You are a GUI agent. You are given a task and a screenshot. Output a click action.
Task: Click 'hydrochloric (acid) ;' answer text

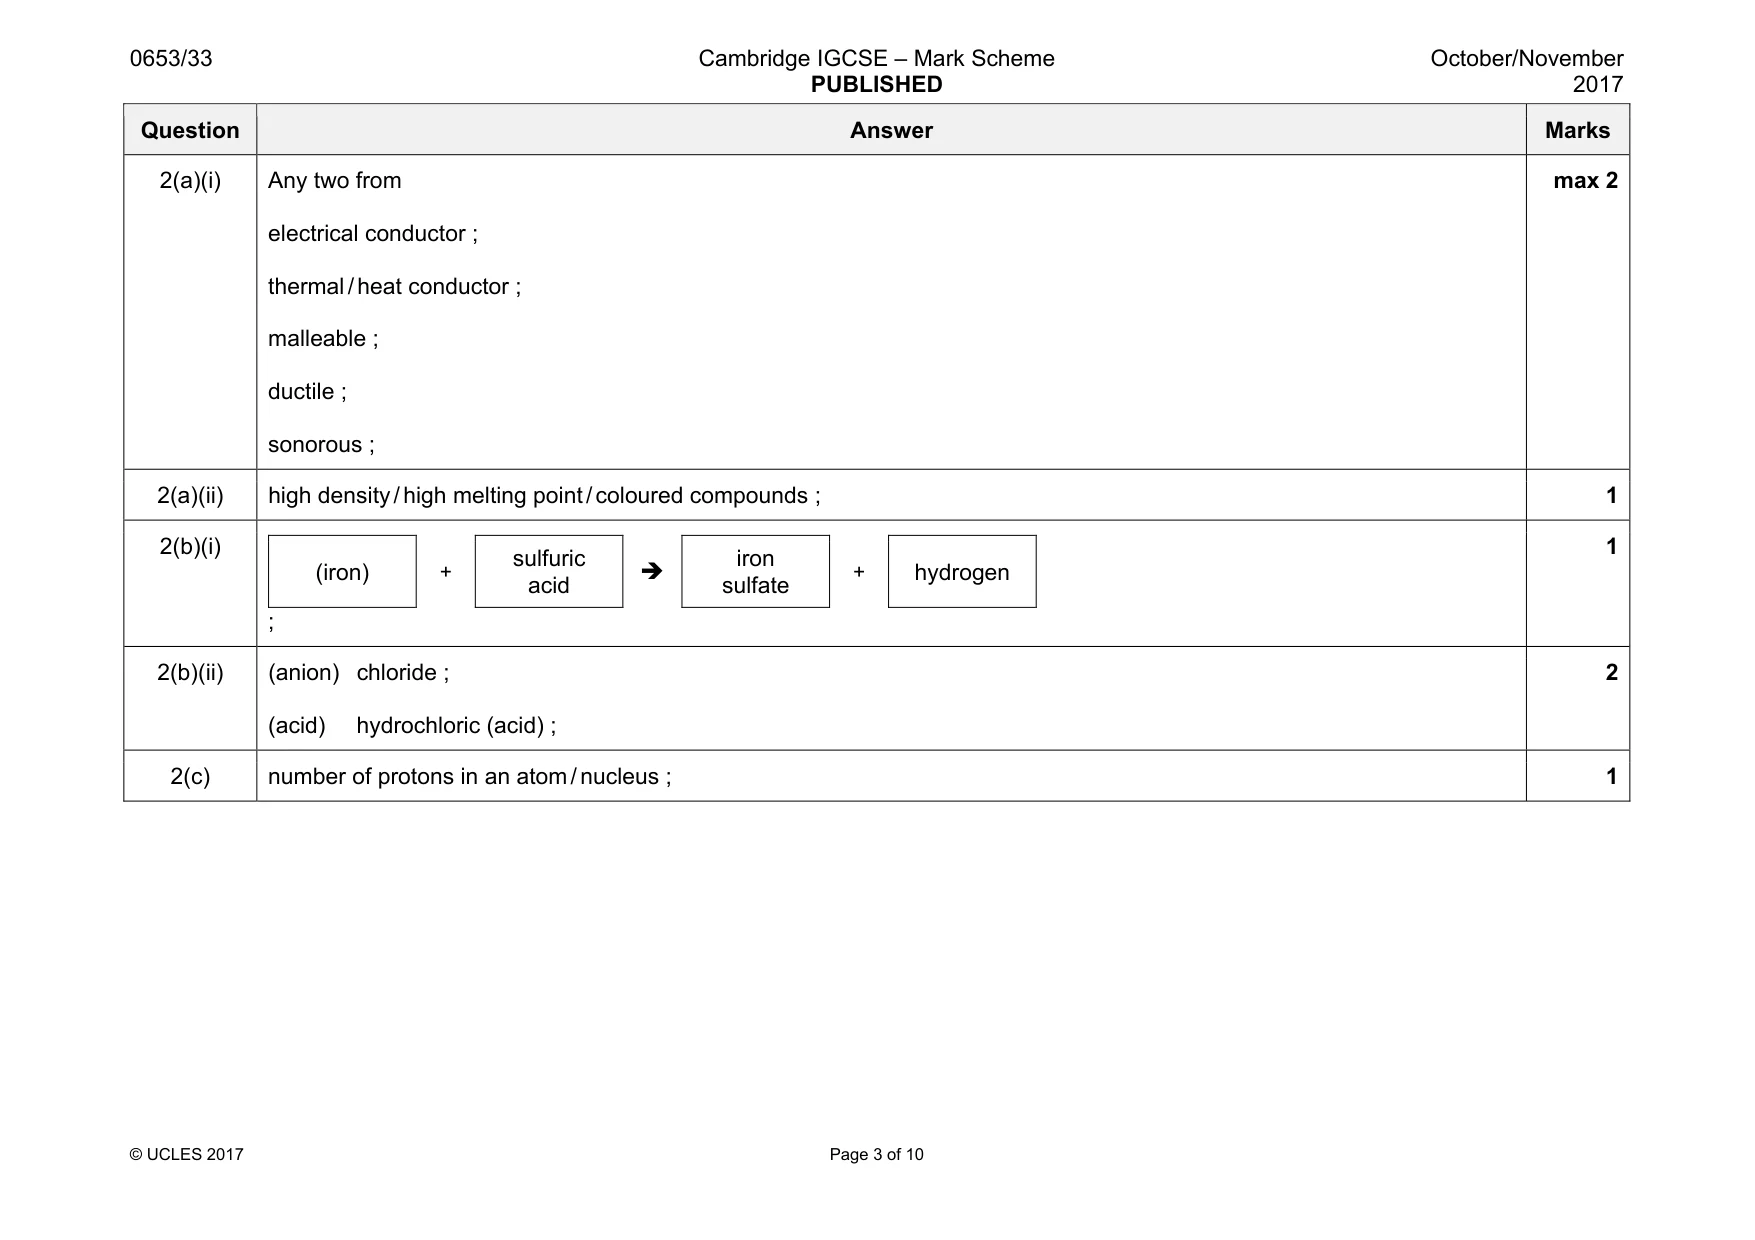pyautogui.click(x=456, y=726)
